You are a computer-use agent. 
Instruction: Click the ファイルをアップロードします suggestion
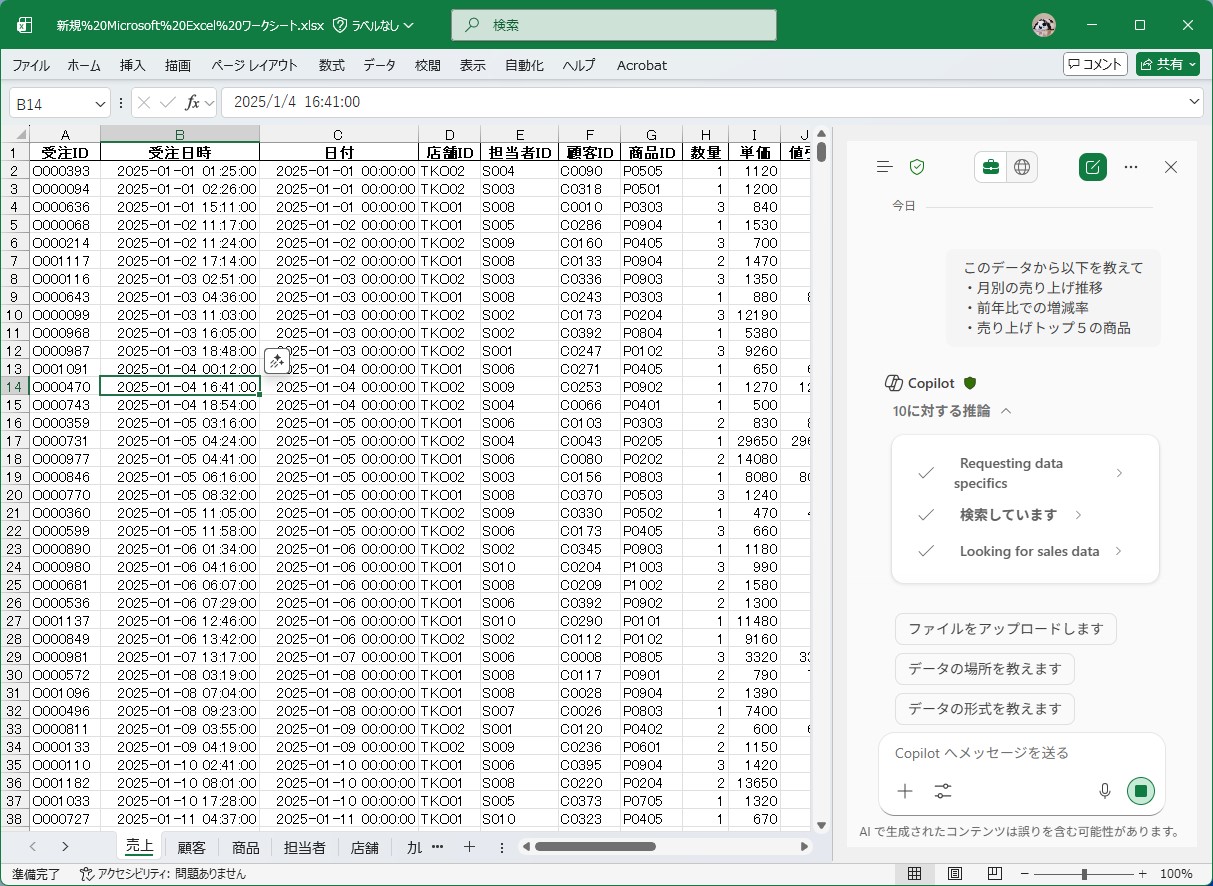click(x=1005, y=629)
